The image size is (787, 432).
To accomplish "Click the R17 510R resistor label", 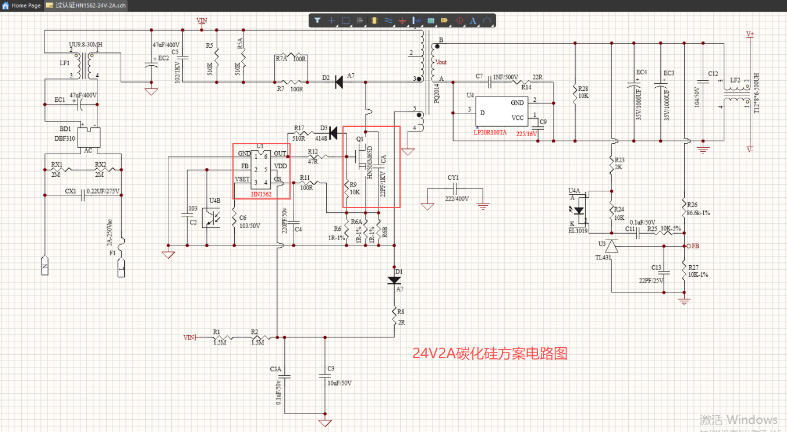I will point(299,133).
